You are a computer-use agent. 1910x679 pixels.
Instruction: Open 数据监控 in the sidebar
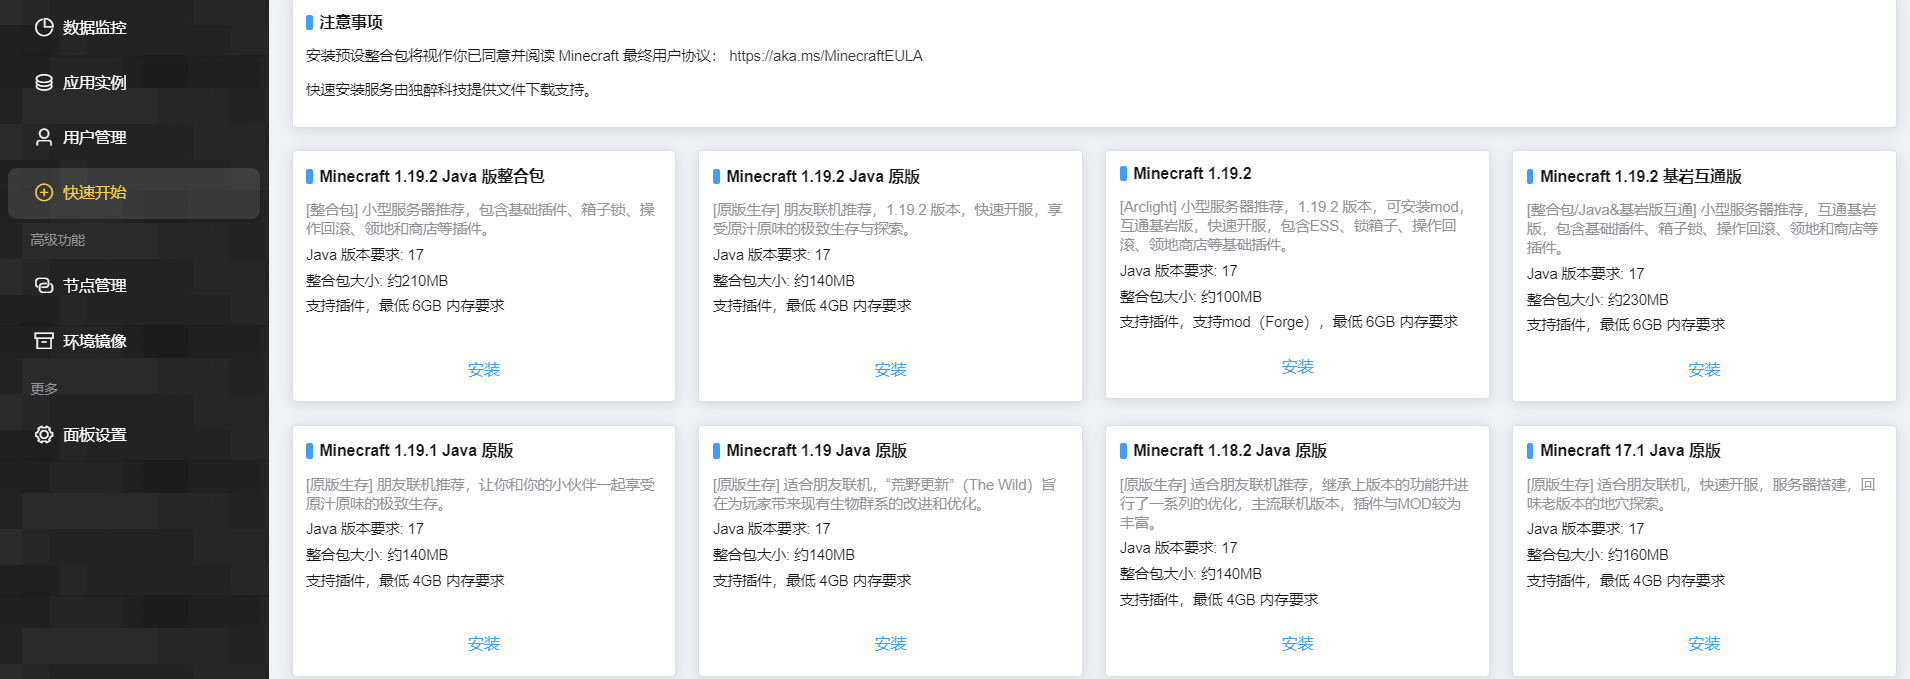(134, 27)
